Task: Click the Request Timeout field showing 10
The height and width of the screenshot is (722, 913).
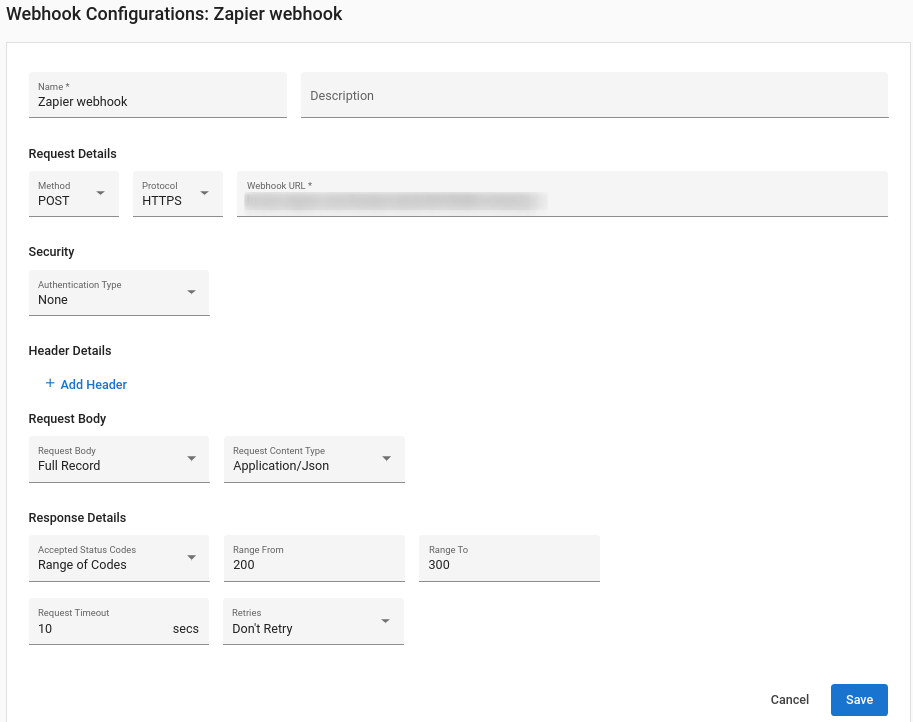Action: click(119, 621)
